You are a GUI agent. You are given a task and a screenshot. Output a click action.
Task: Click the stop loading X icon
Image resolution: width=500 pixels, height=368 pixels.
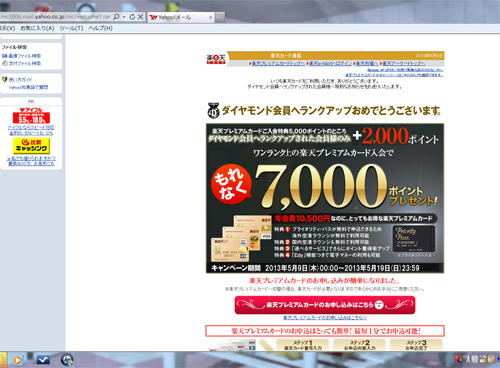coord(140,17)
